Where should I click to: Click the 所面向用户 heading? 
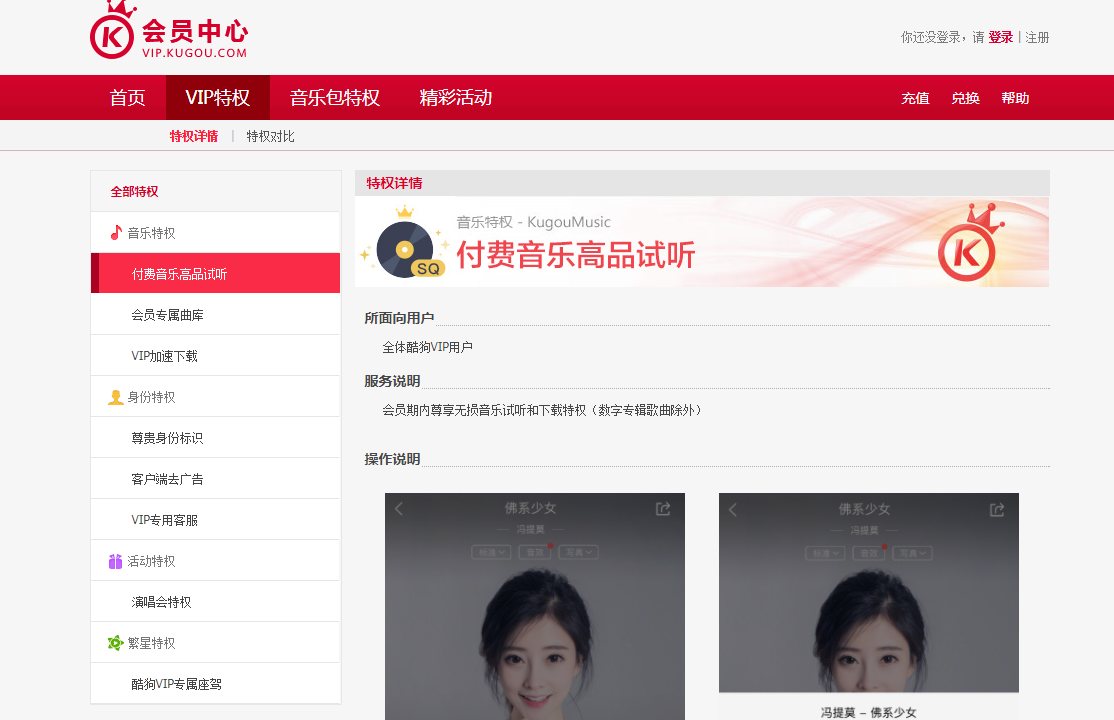[399, 318]
